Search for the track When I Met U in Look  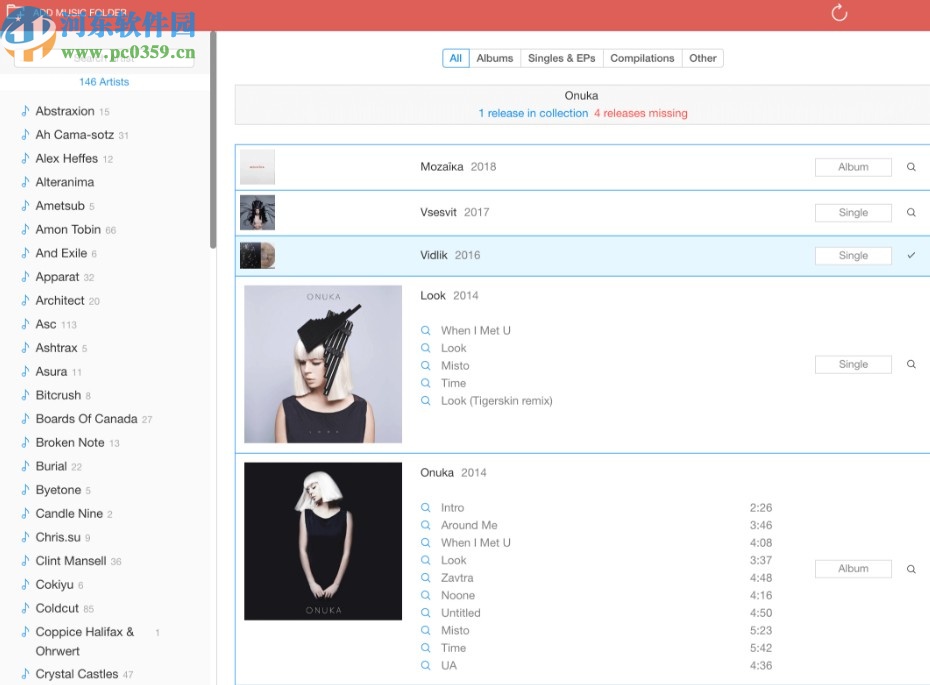(x=426, y=331)
